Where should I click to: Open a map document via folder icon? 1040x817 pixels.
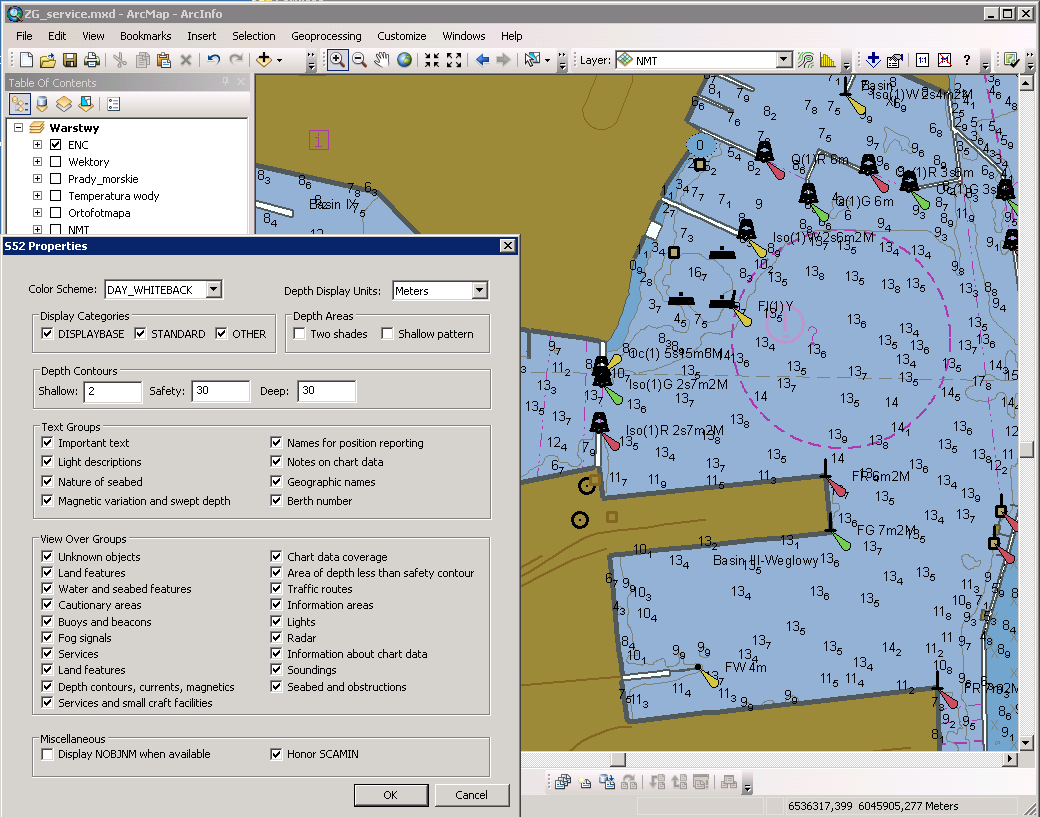pos(48,60)
